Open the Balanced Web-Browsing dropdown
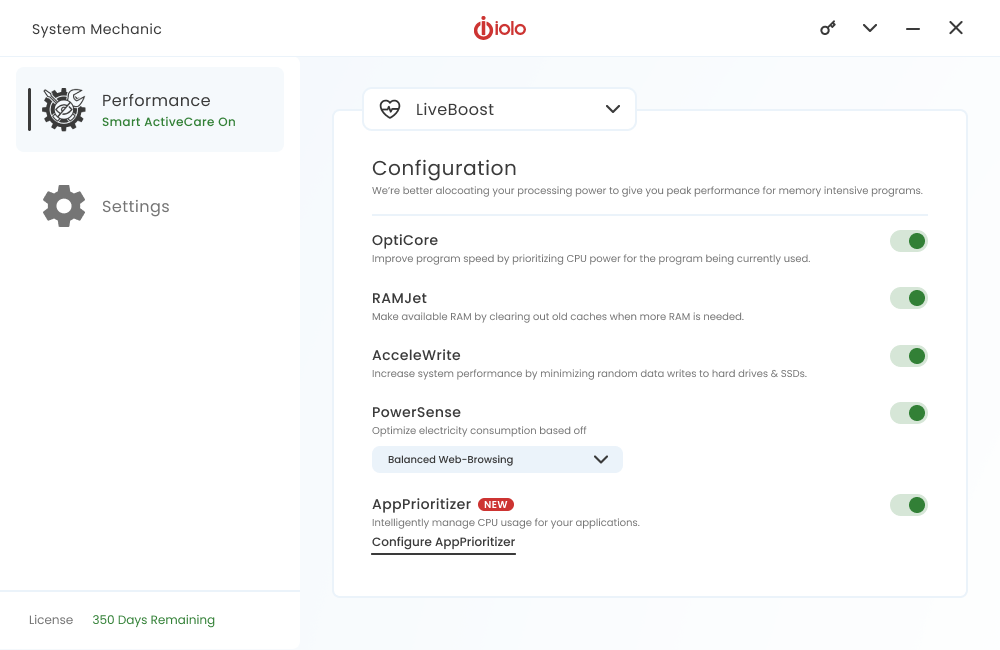This screenshot has width=1000, height=650. (497, 460)
